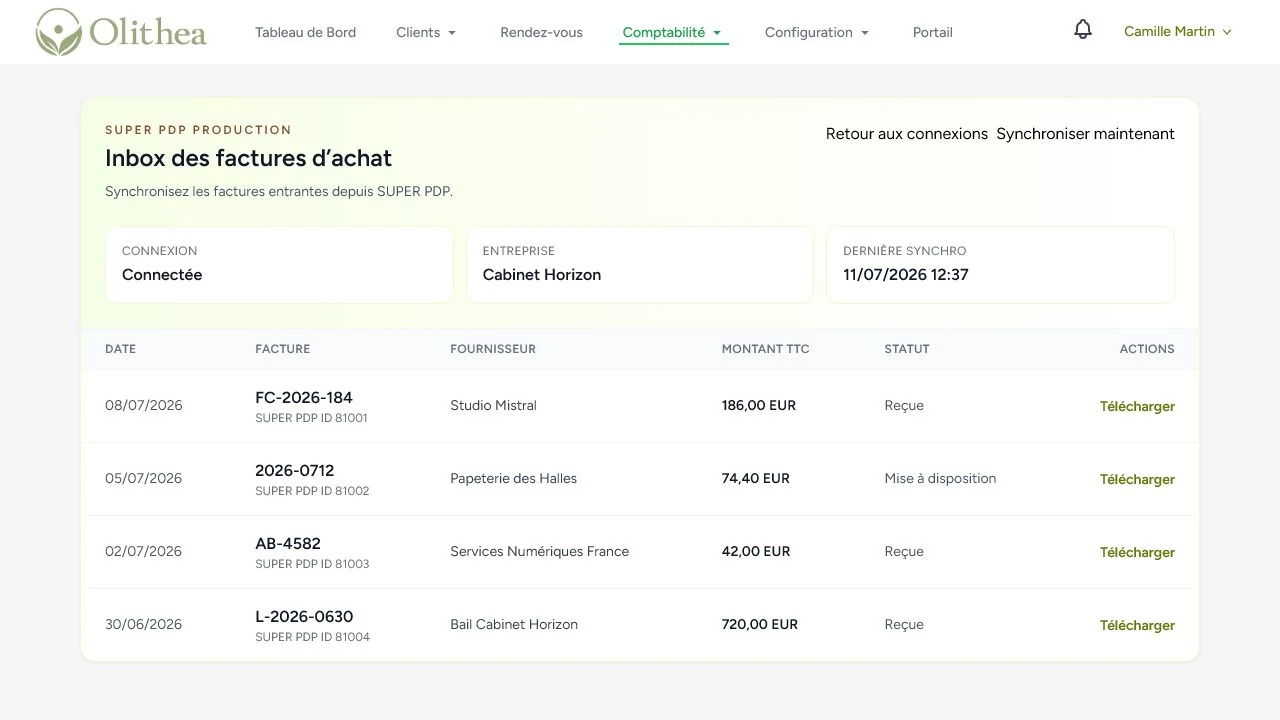
Task: Click the supplier Services Numériques France
Action: point(539,551)
